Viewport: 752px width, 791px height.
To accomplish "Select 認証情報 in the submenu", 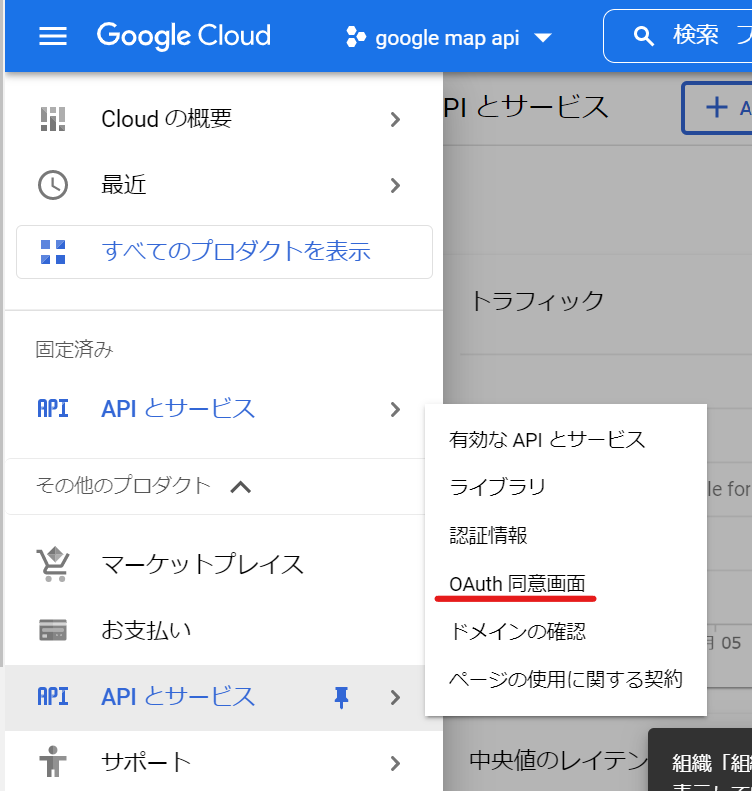I will click(x=488, y=535).
